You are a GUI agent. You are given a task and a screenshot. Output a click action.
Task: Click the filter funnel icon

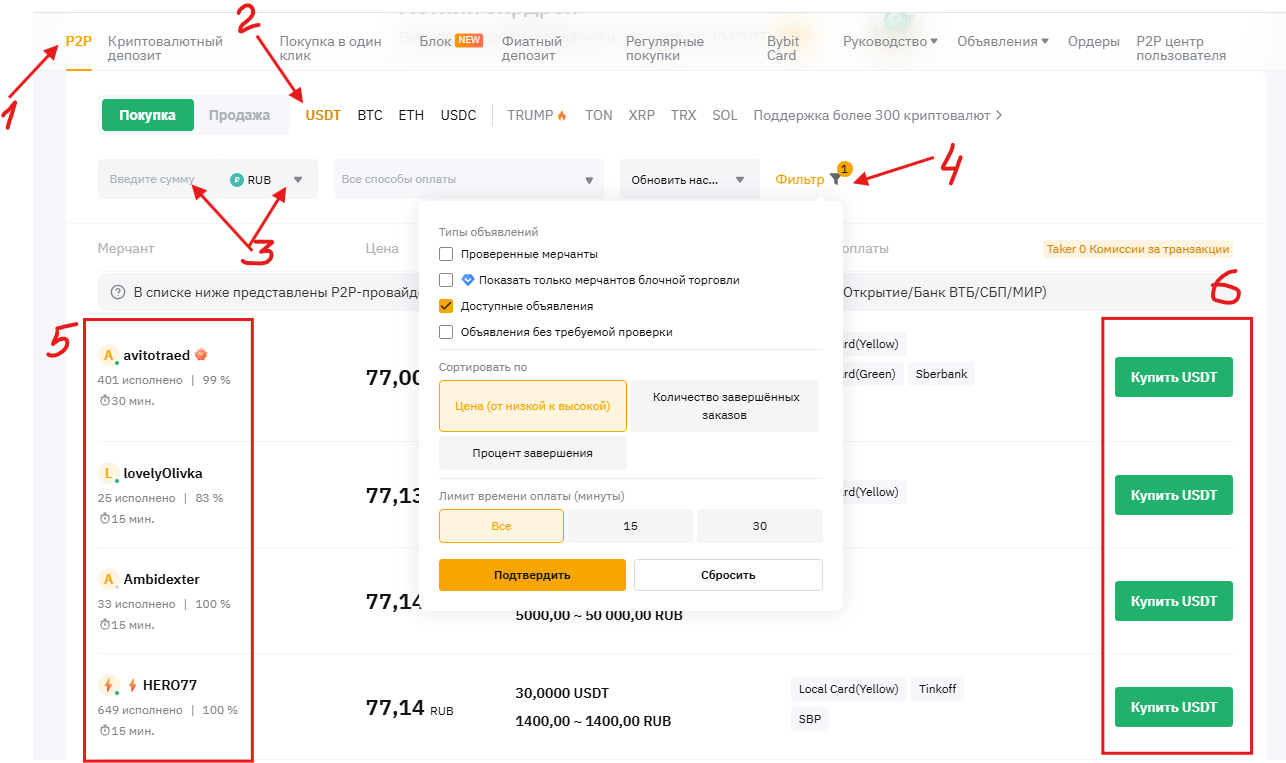coord(836,180)
